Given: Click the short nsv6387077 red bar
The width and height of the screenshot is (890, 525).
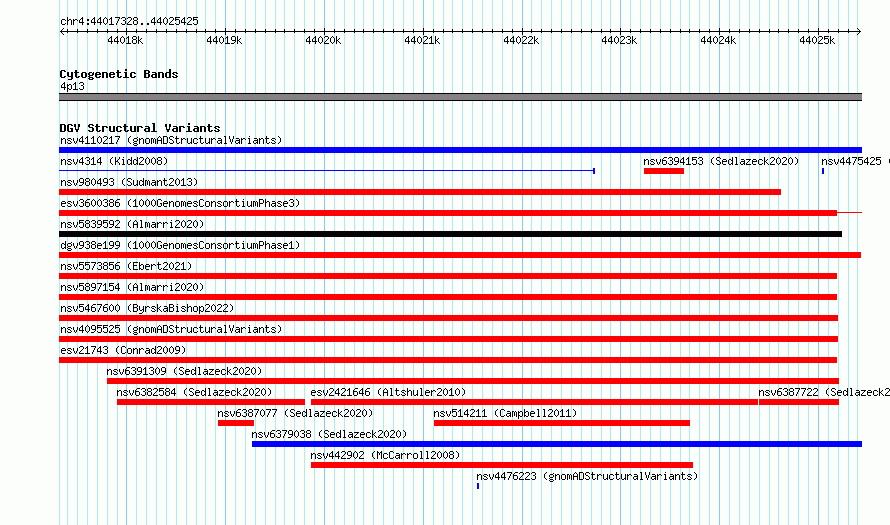Looking at the screenshot, I should point(236,423).
